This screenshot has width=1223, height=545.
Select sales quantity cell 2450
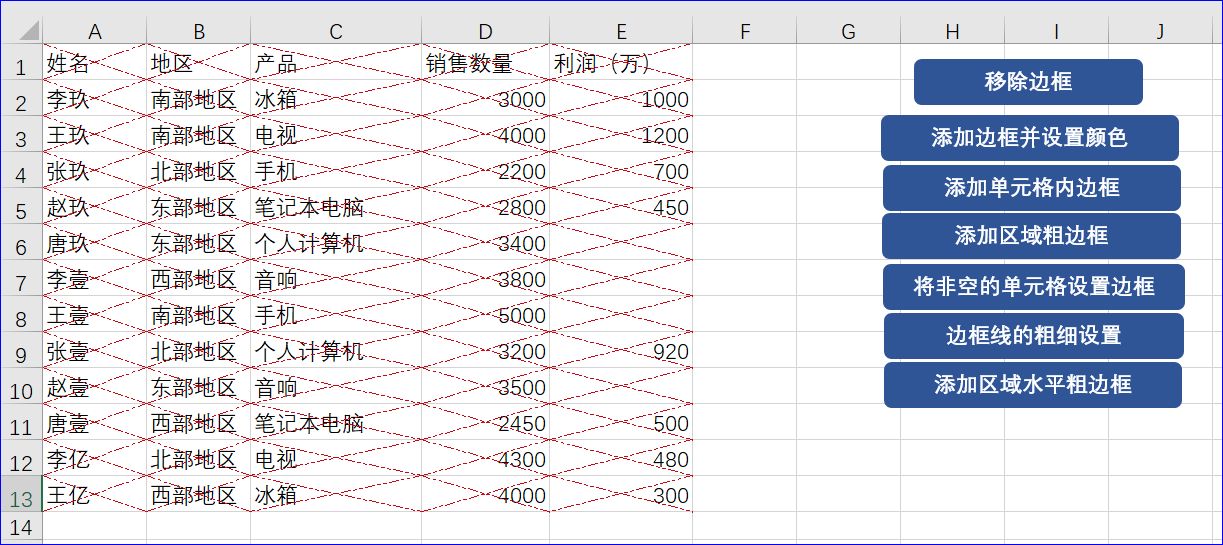[x=486, y=423]
